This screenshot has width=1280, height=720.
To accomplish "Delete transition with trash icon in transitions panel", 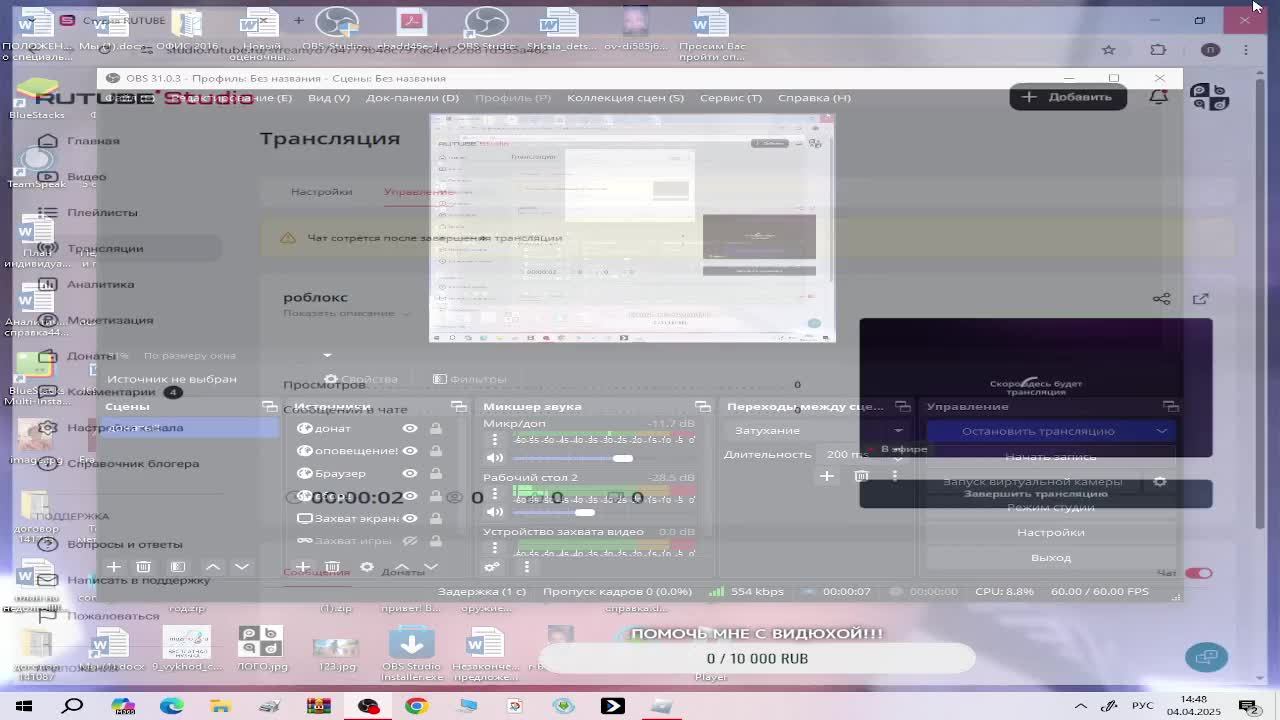I will (x=861, y=476).
